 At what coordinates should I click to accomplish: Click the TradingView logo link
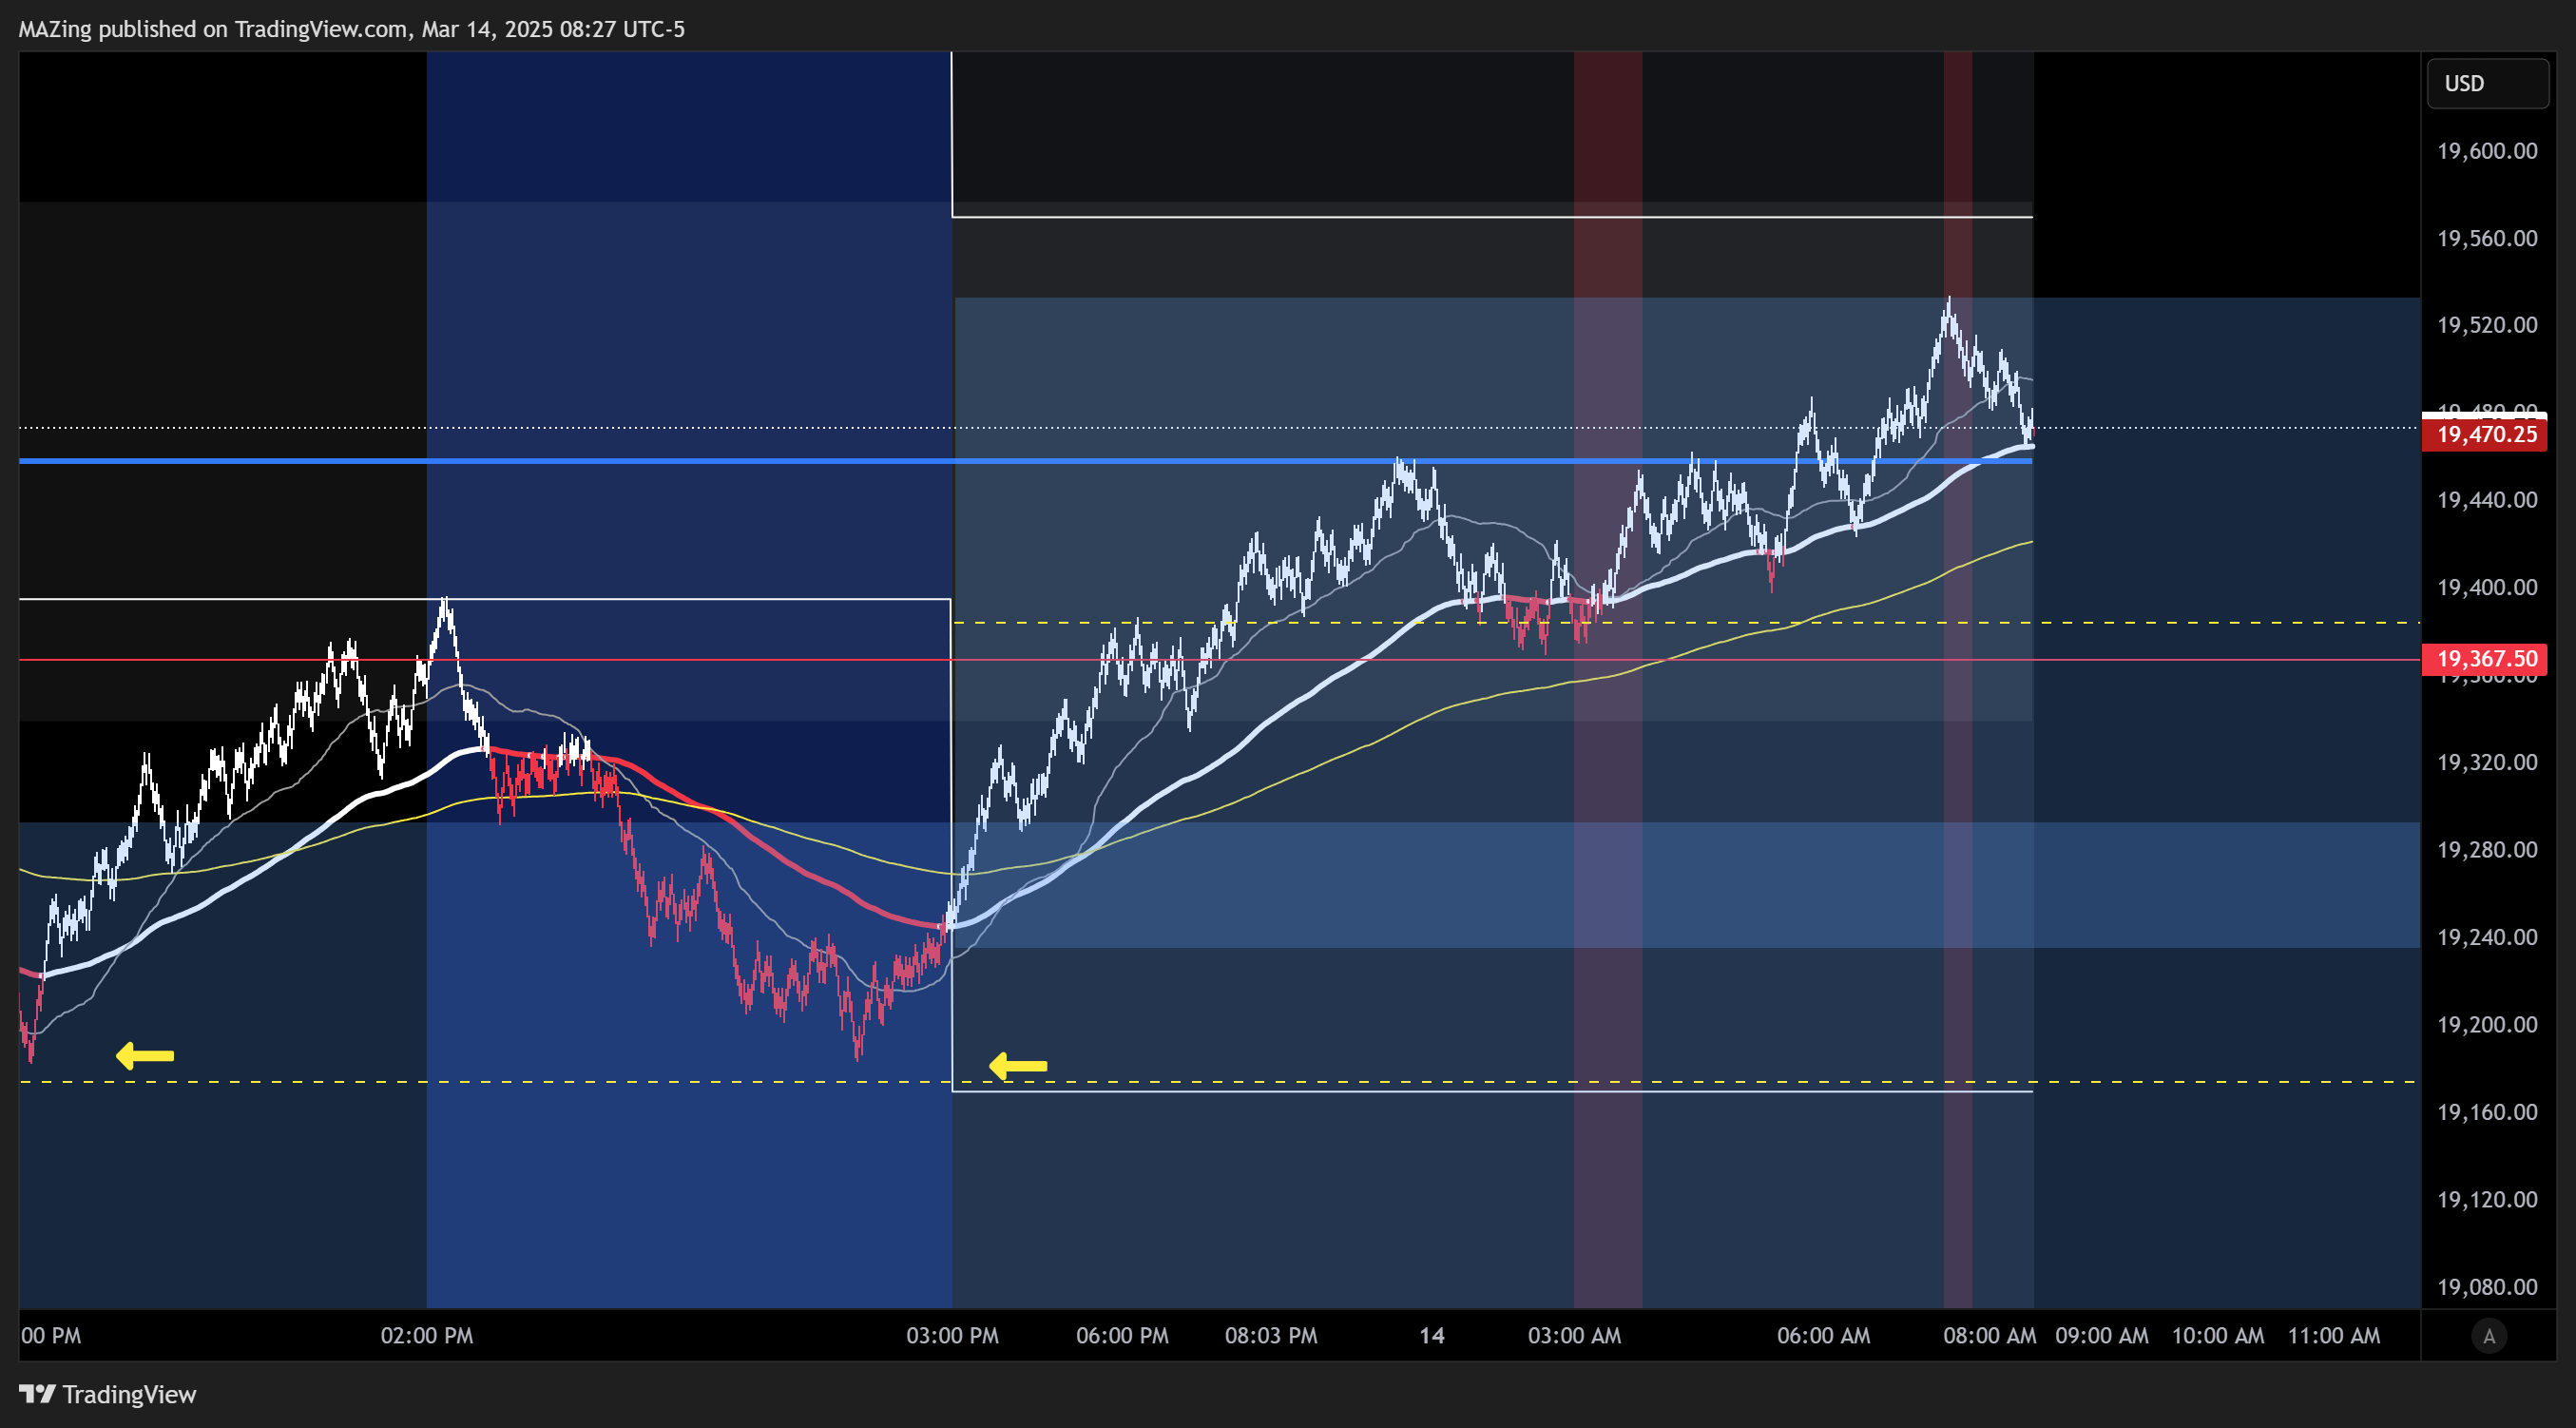(x=108, y=1394)
